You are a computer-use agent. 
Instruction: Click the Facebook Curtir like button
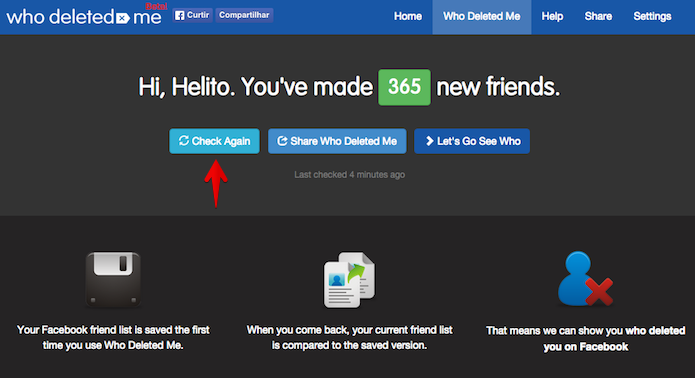click(192, 15)
